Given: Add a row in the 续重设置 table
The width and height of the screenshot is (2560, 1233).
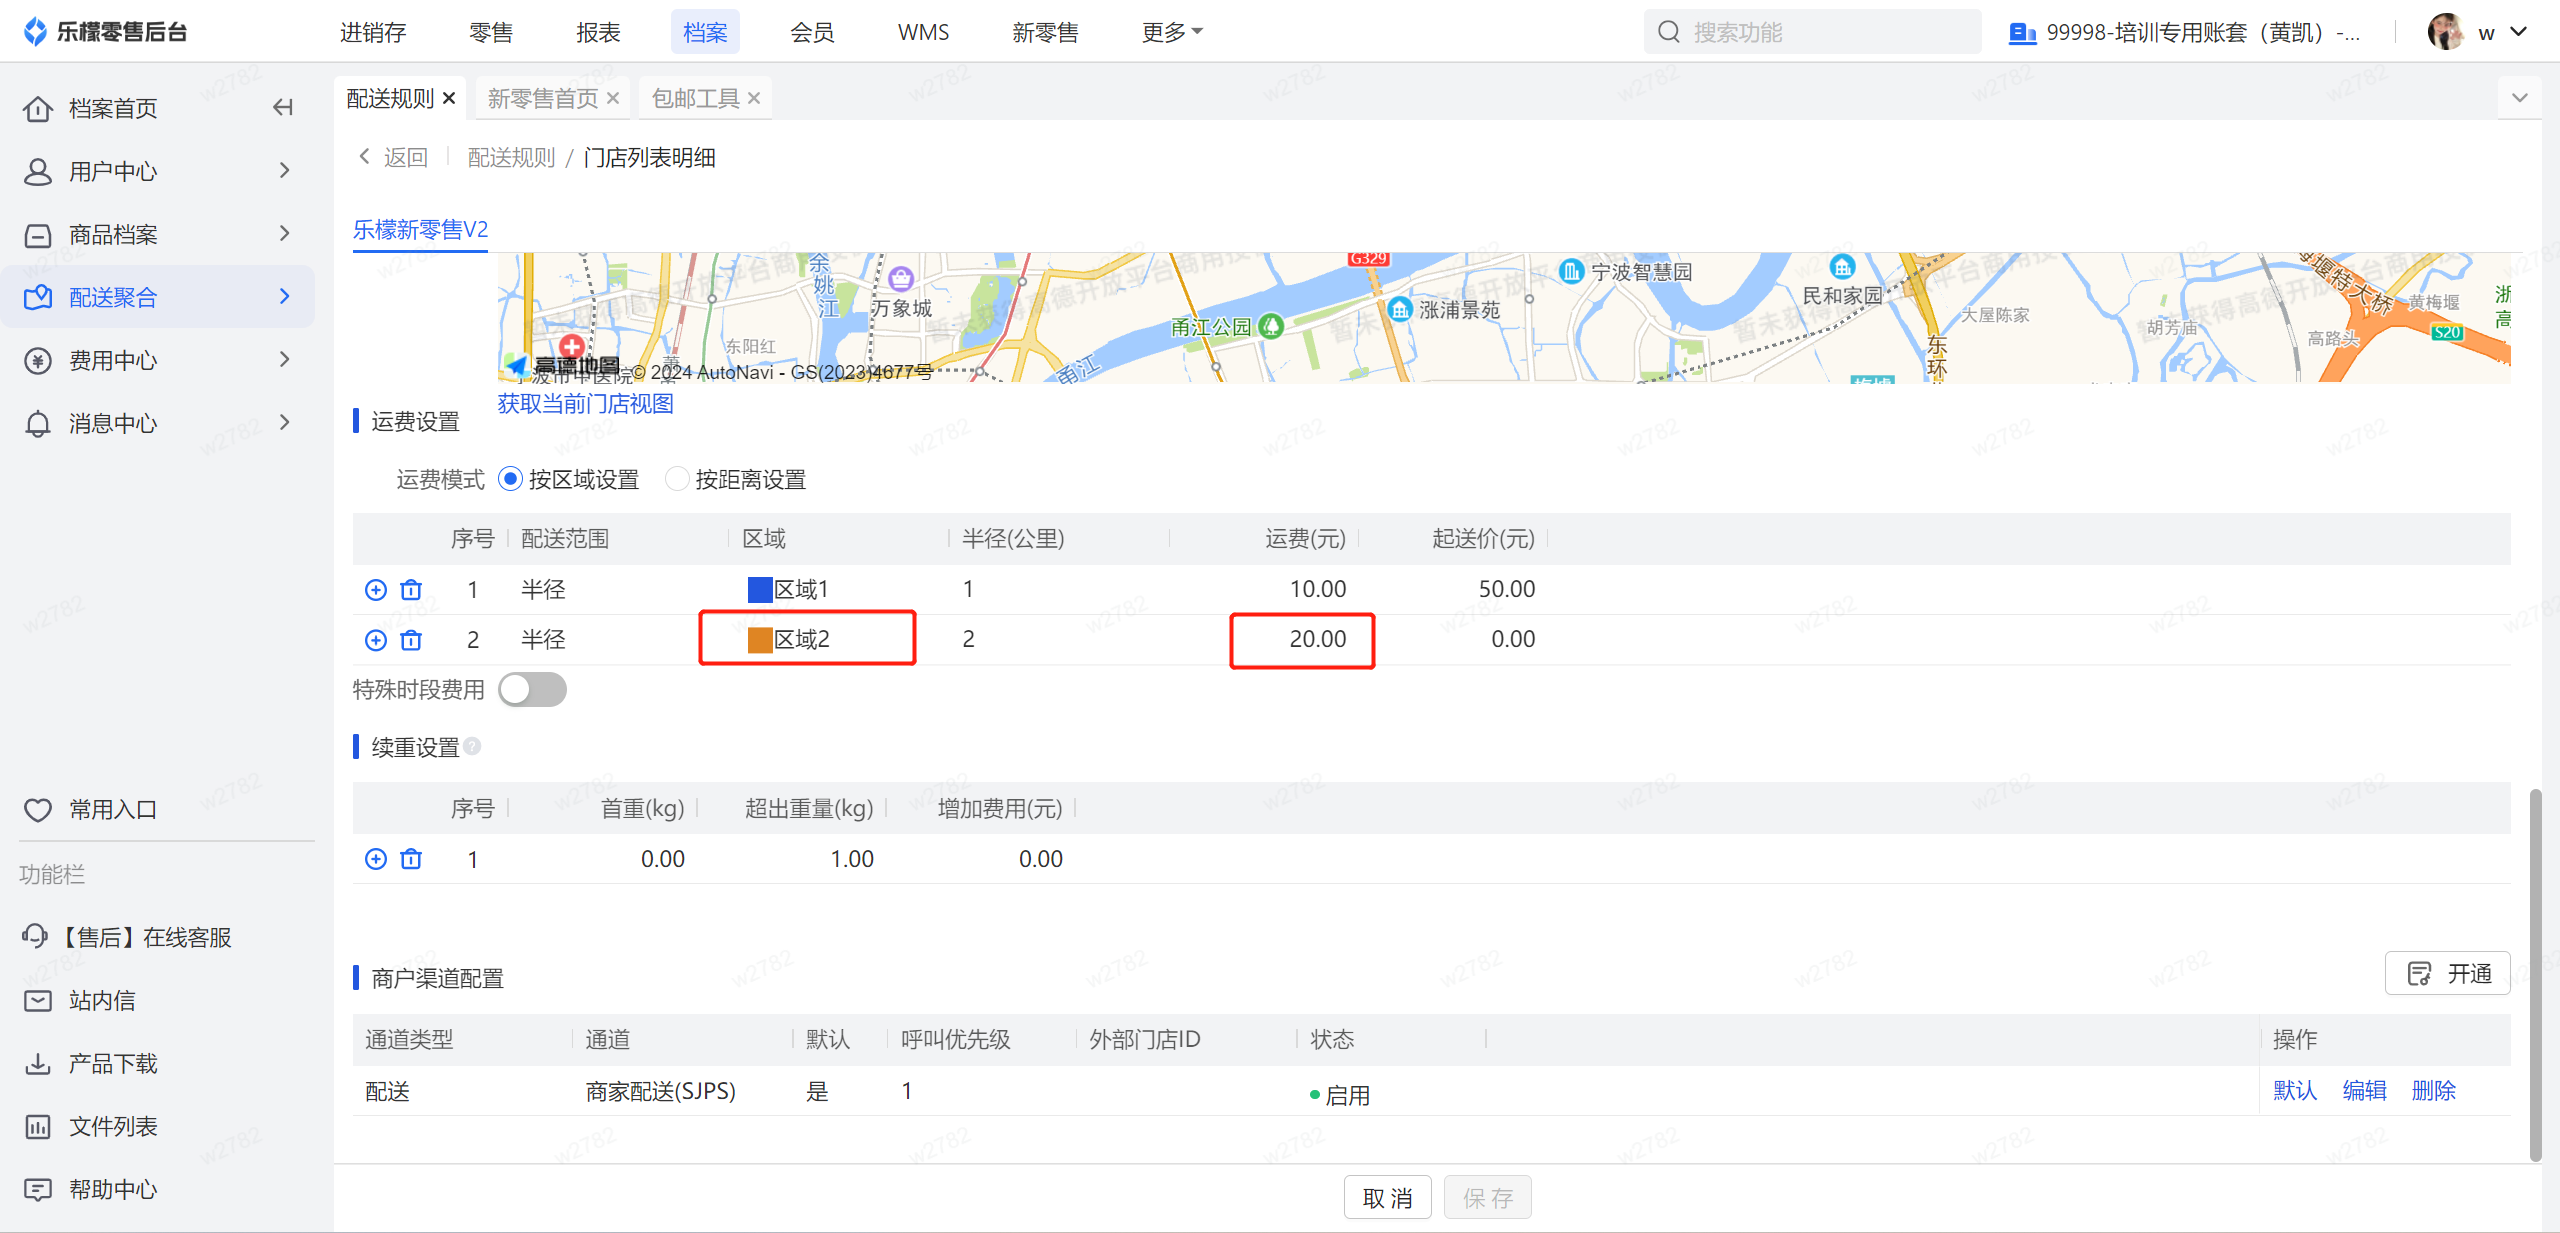Looking at the screenshot, I should 376,859.
